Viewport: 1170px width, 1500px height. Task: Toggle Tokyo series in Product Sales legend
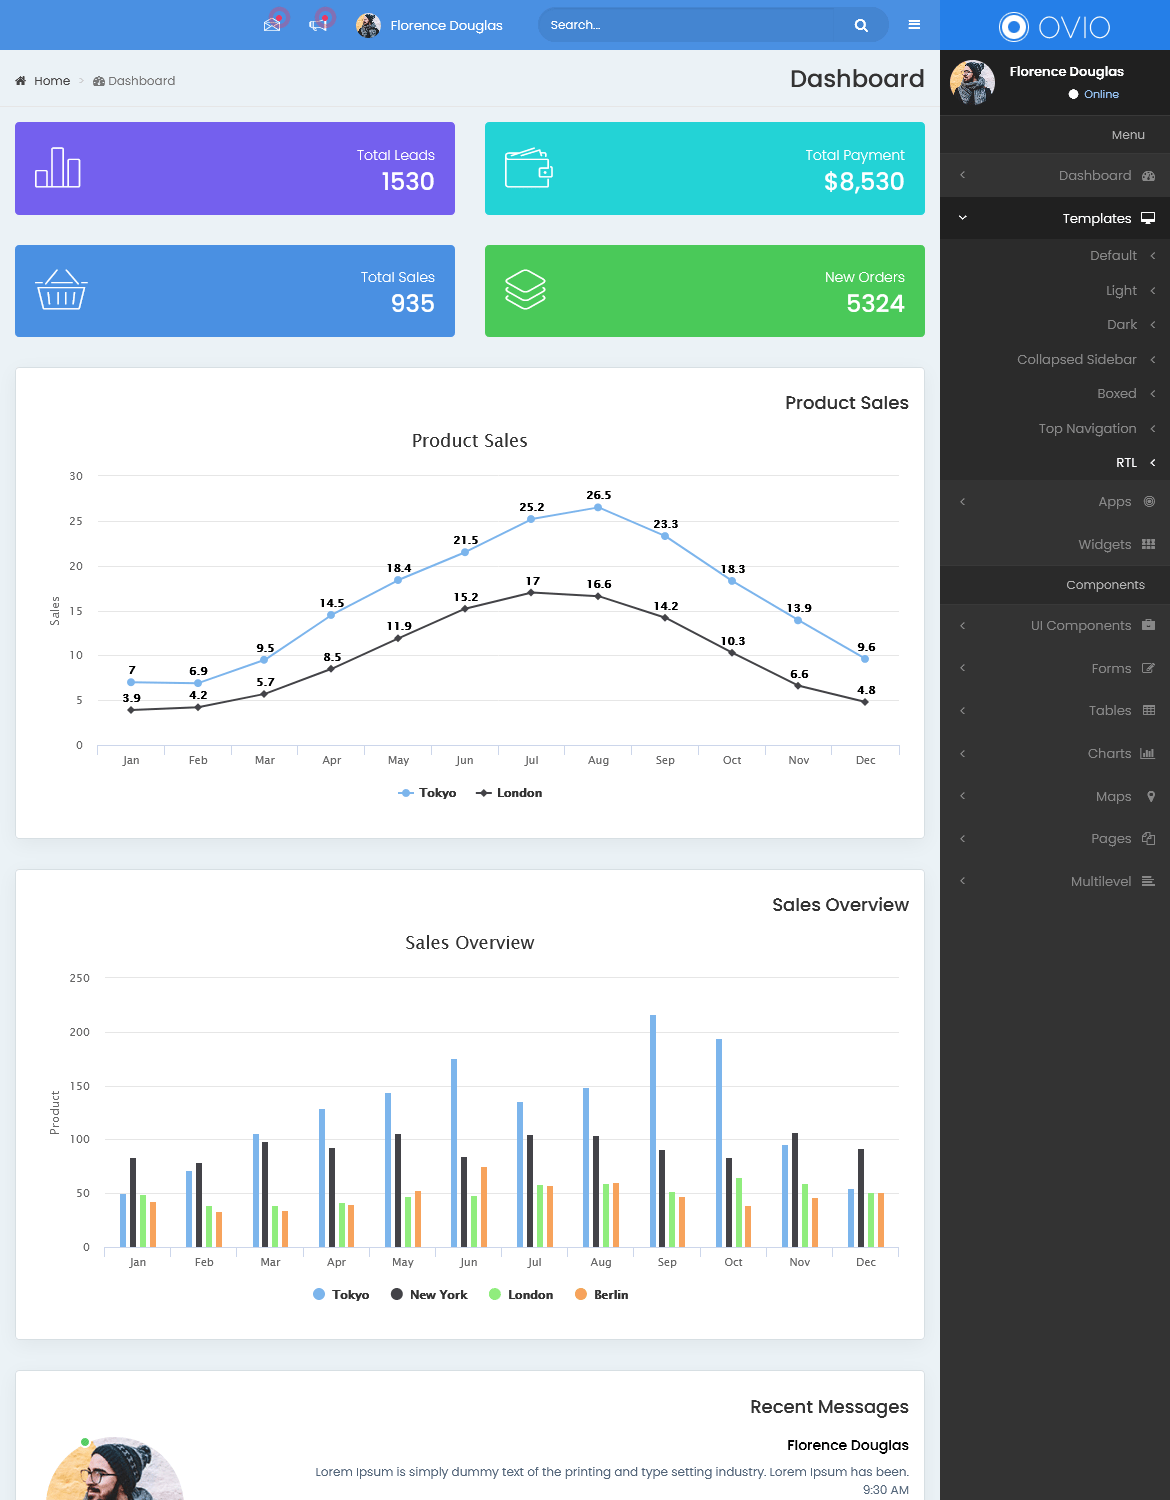point(427,793)
